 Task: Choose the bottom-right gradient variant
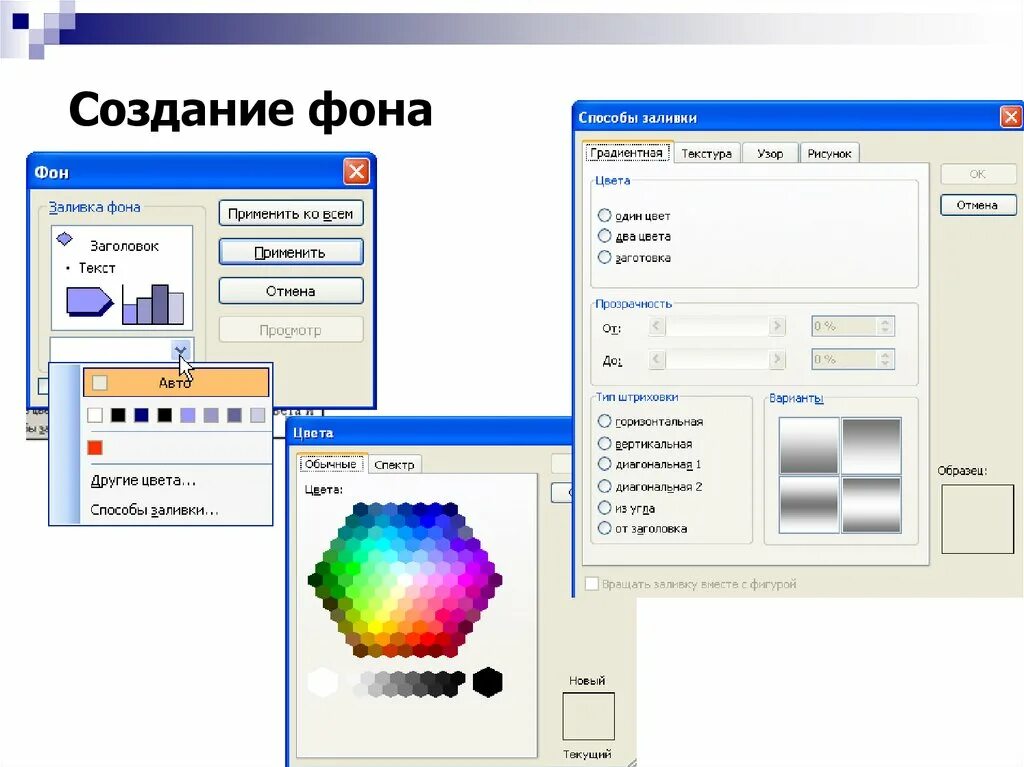click(871, 504)
